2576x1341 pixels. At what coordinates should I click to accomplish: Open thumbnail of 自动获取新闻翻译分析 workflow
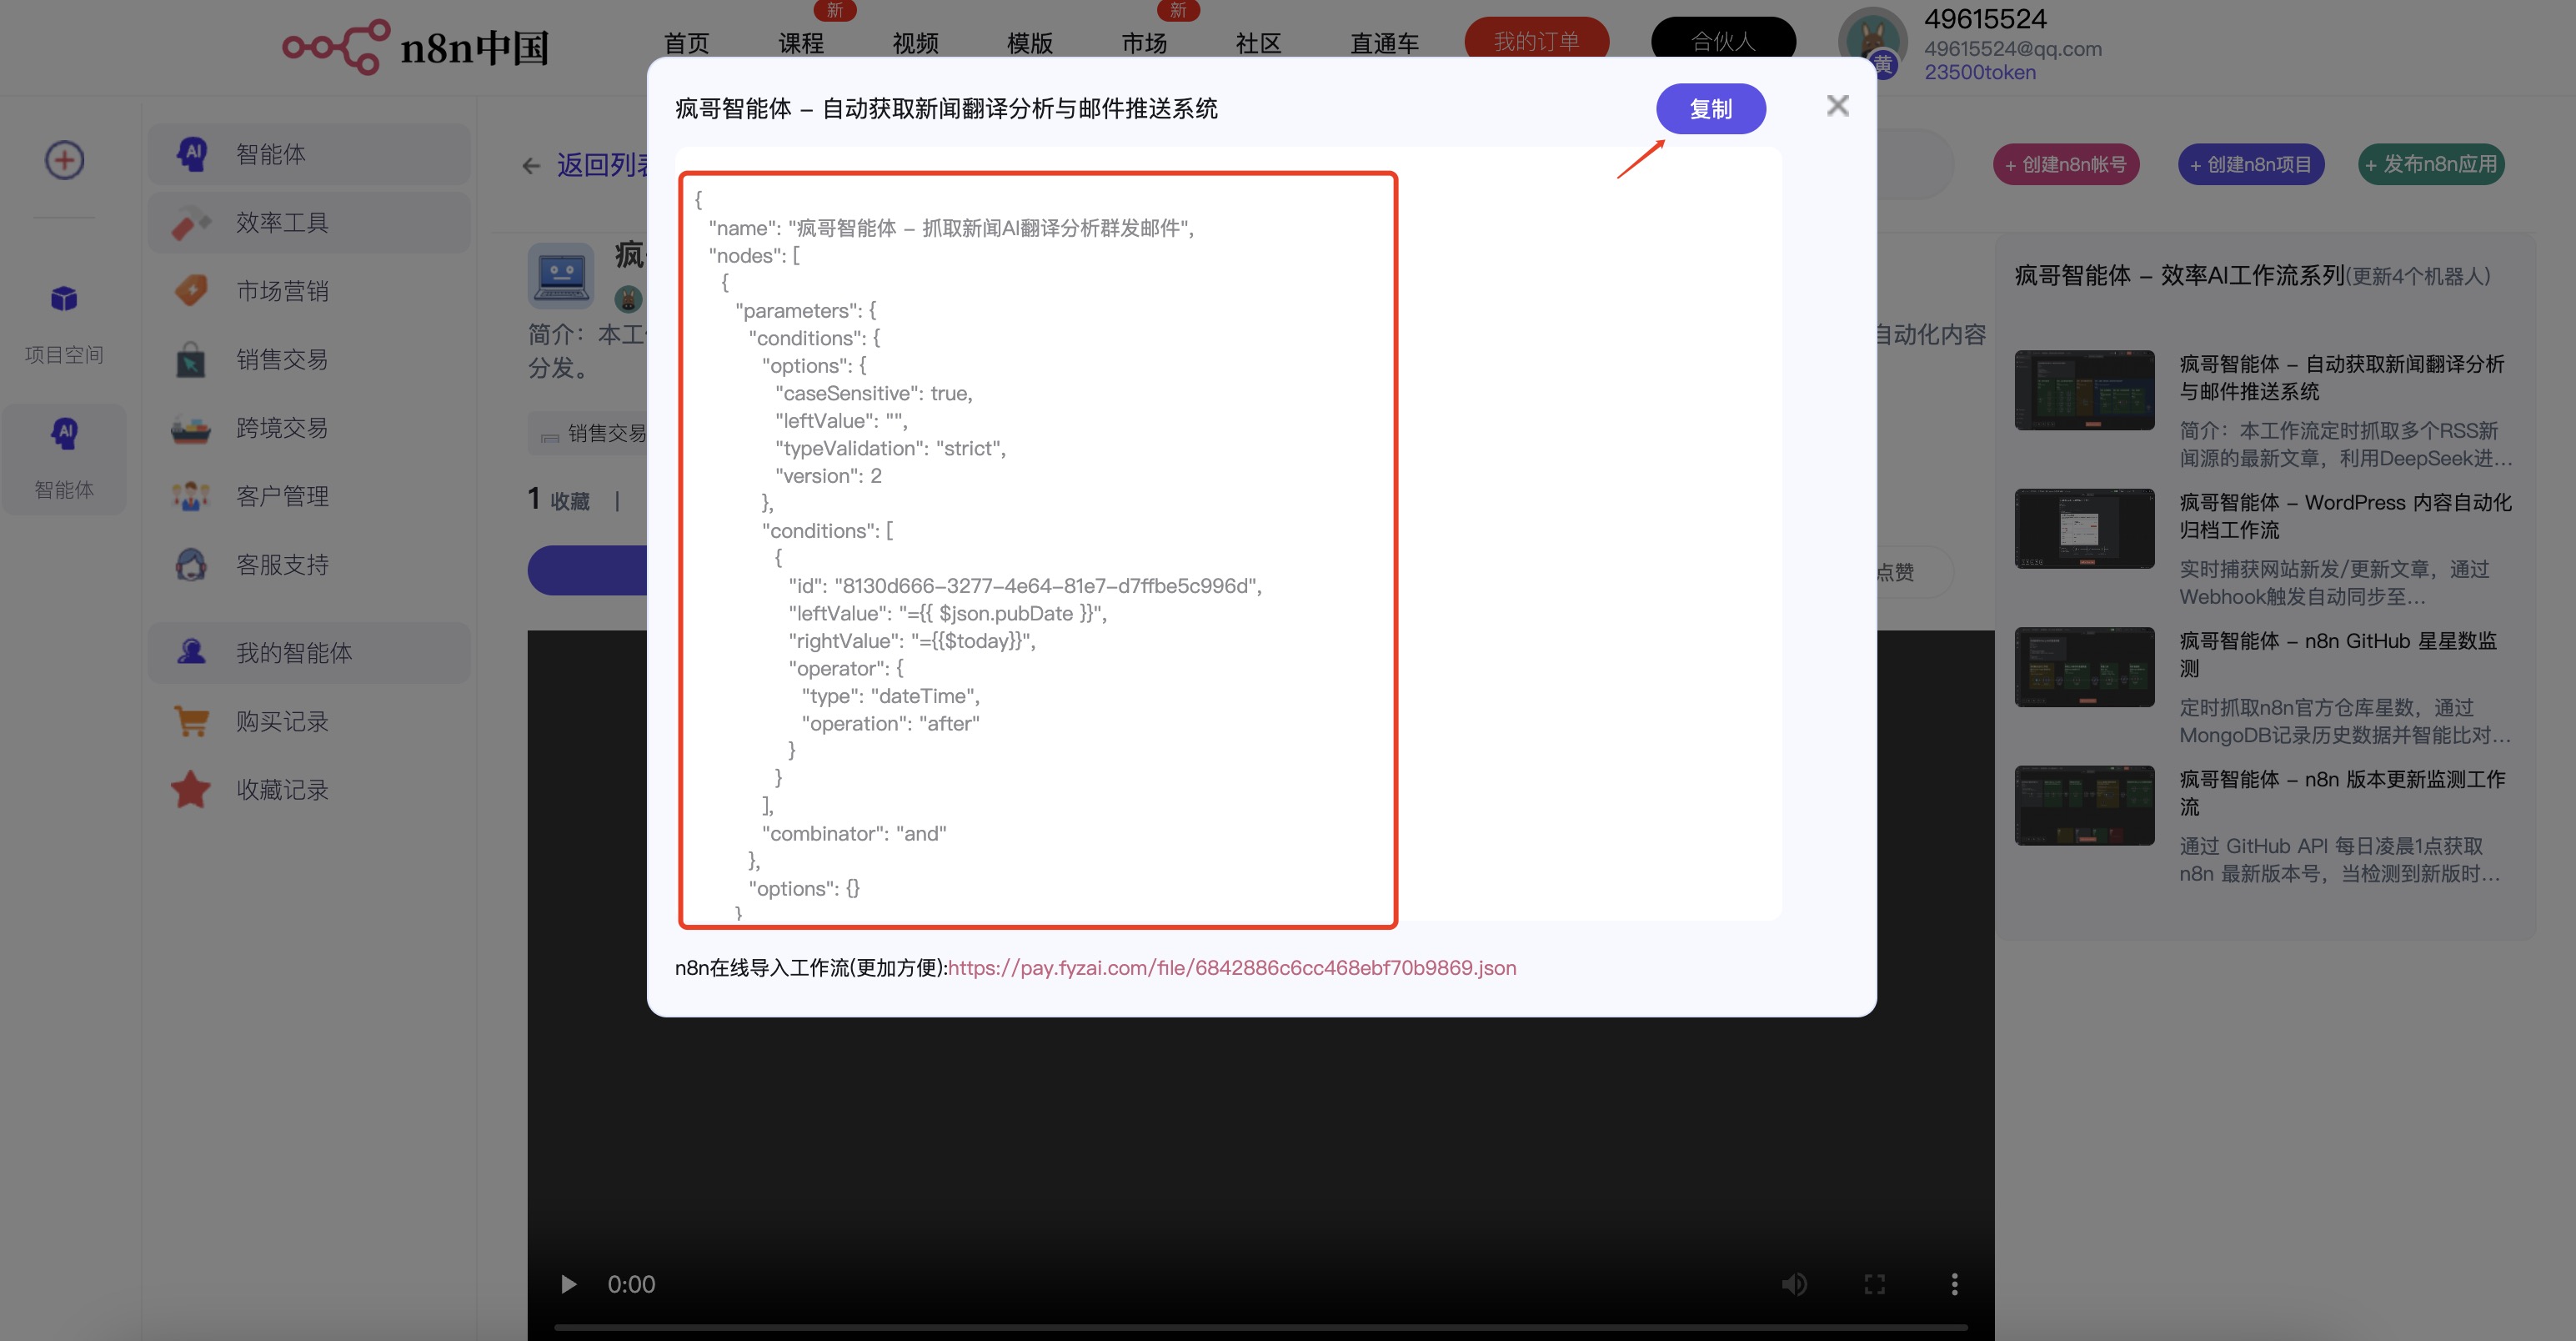(2084, 390)
